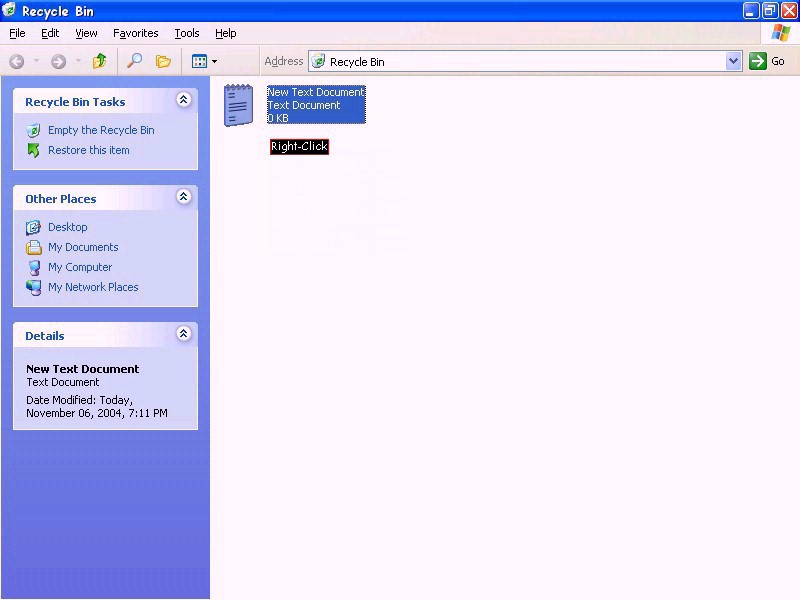The image size is (800, 600).
Task: Click the Back navigation arrow
Action: click(17, 62)
